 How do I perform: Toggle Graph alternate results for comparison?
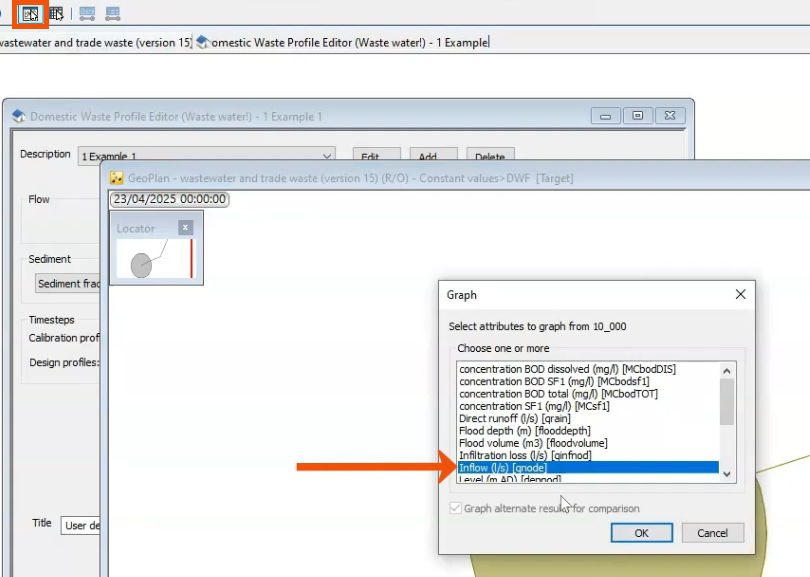click(x=455, y=509)
